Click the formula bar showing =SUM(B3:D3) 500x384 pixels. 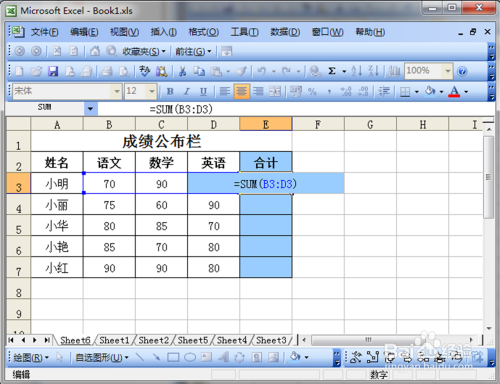point(296,109)
